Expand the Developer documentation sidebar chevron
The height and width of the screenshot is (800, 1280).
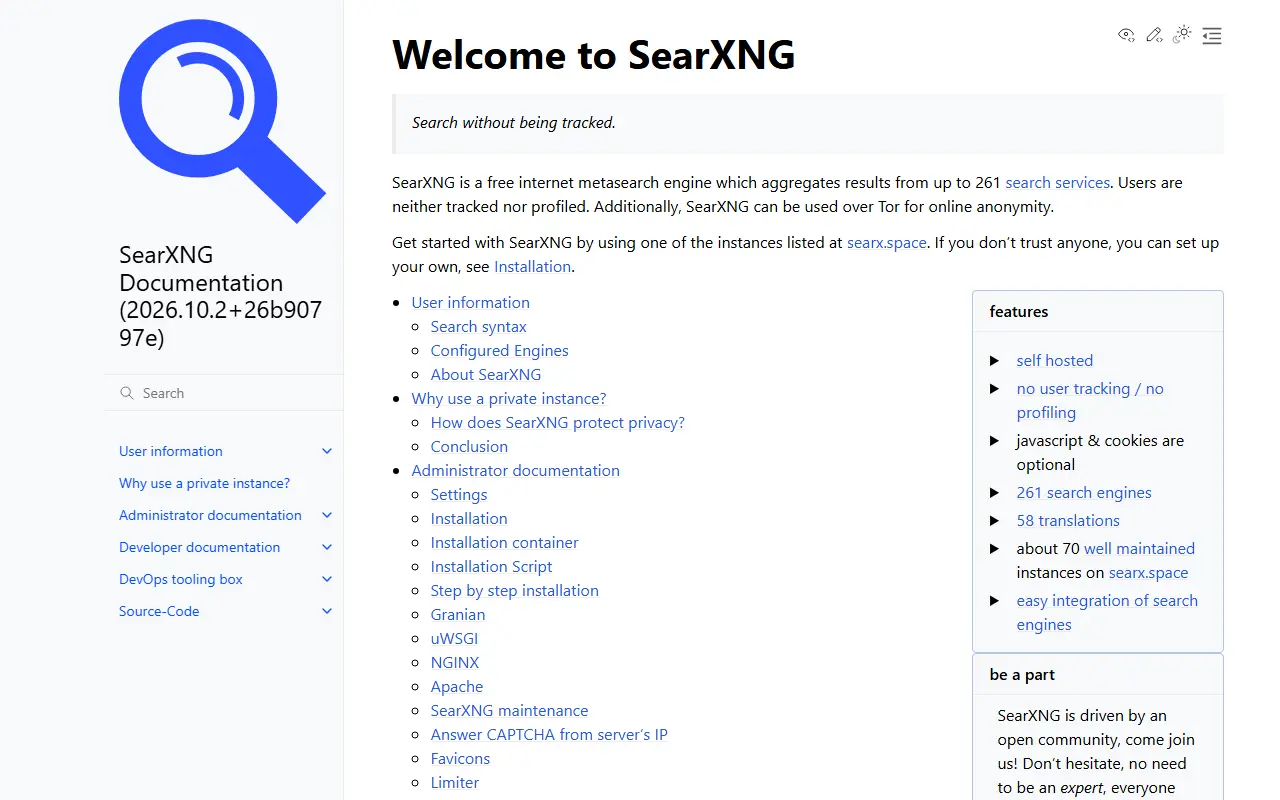coord(327,547)
